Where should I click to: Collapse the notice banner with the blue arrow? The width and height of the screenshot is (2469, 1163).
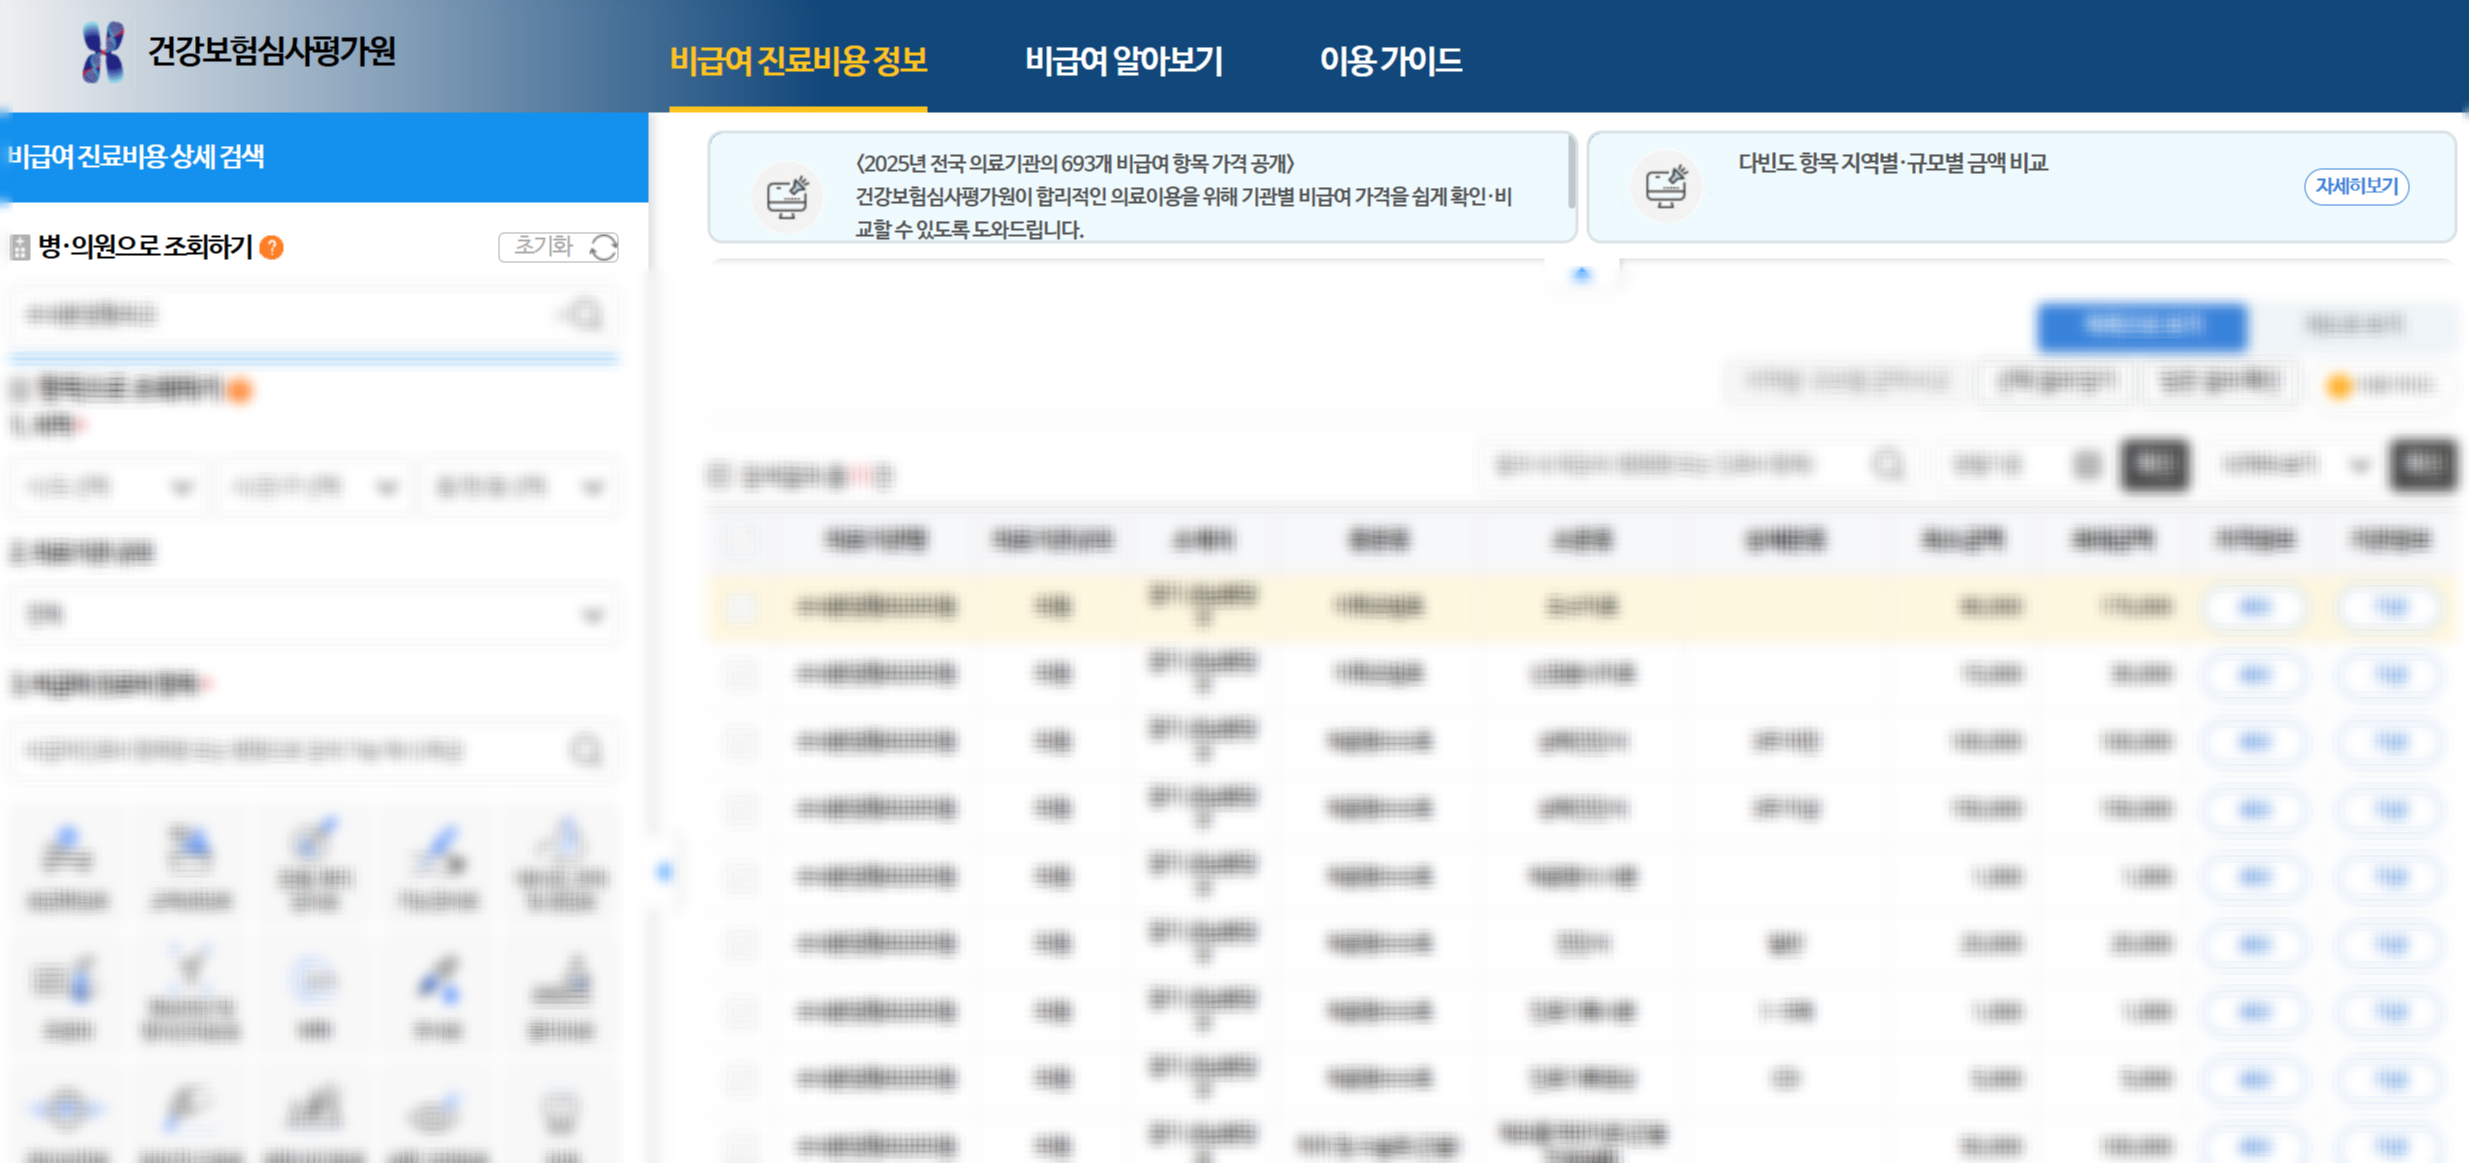point(1582,274)
